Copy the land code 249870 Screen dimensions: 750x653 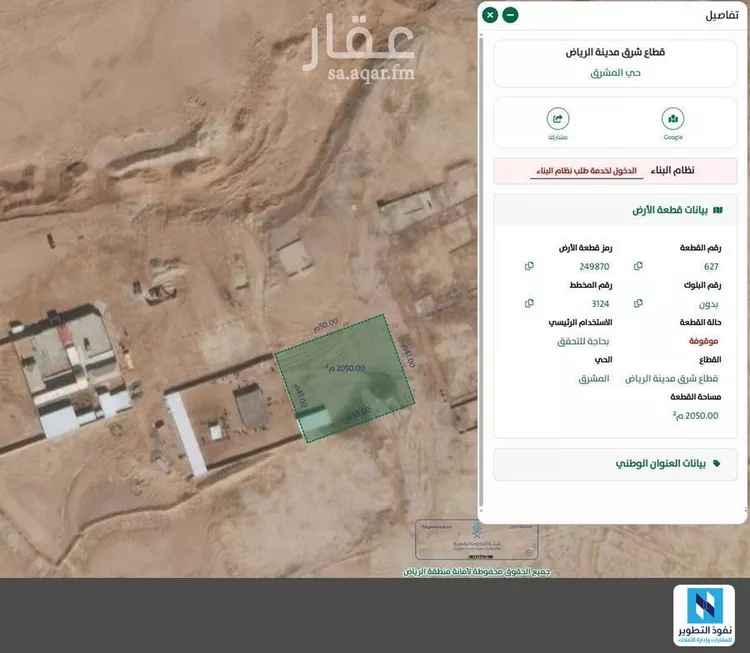pos(529,266)
